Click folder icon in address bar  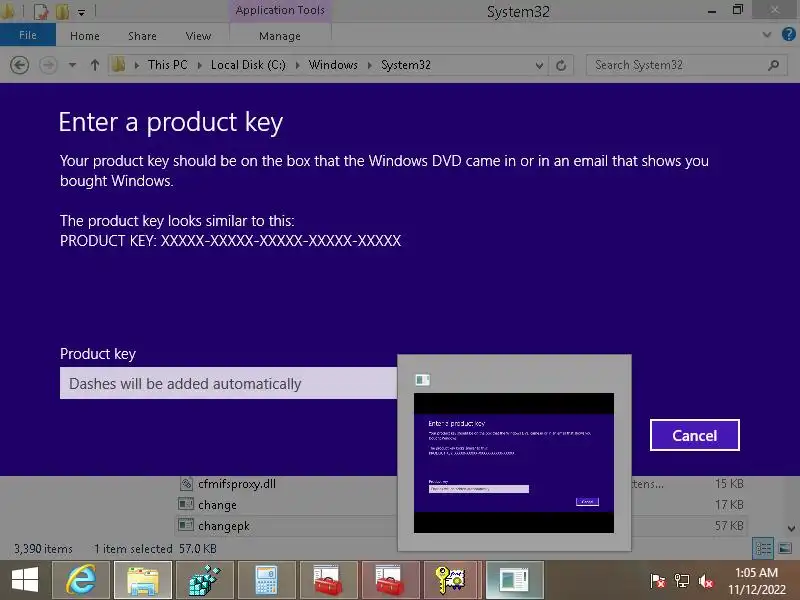(119, 65)
